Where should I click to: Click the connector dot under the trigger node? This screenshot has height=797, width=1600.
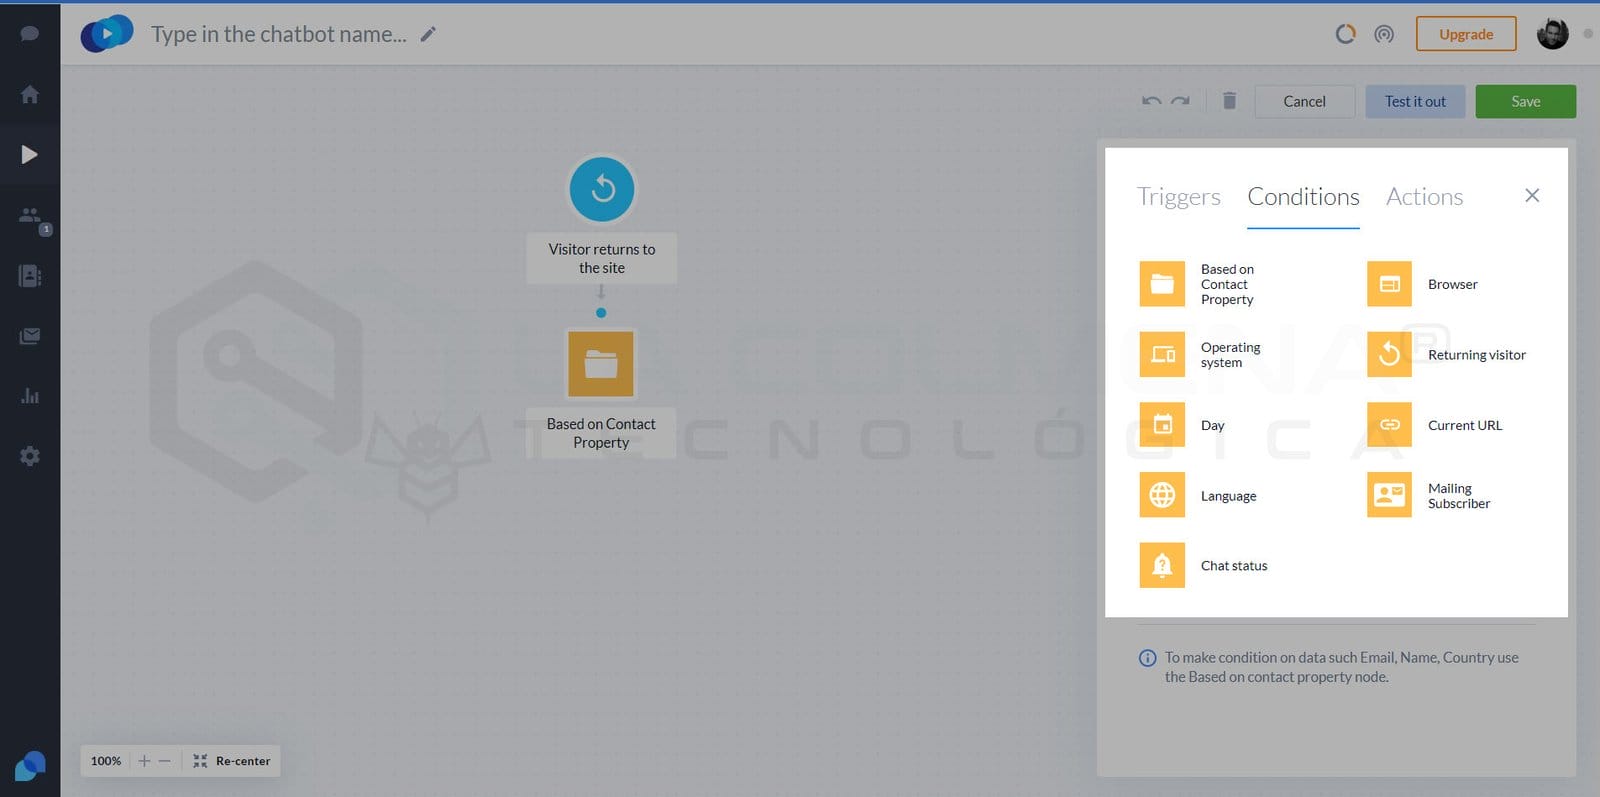601,313
